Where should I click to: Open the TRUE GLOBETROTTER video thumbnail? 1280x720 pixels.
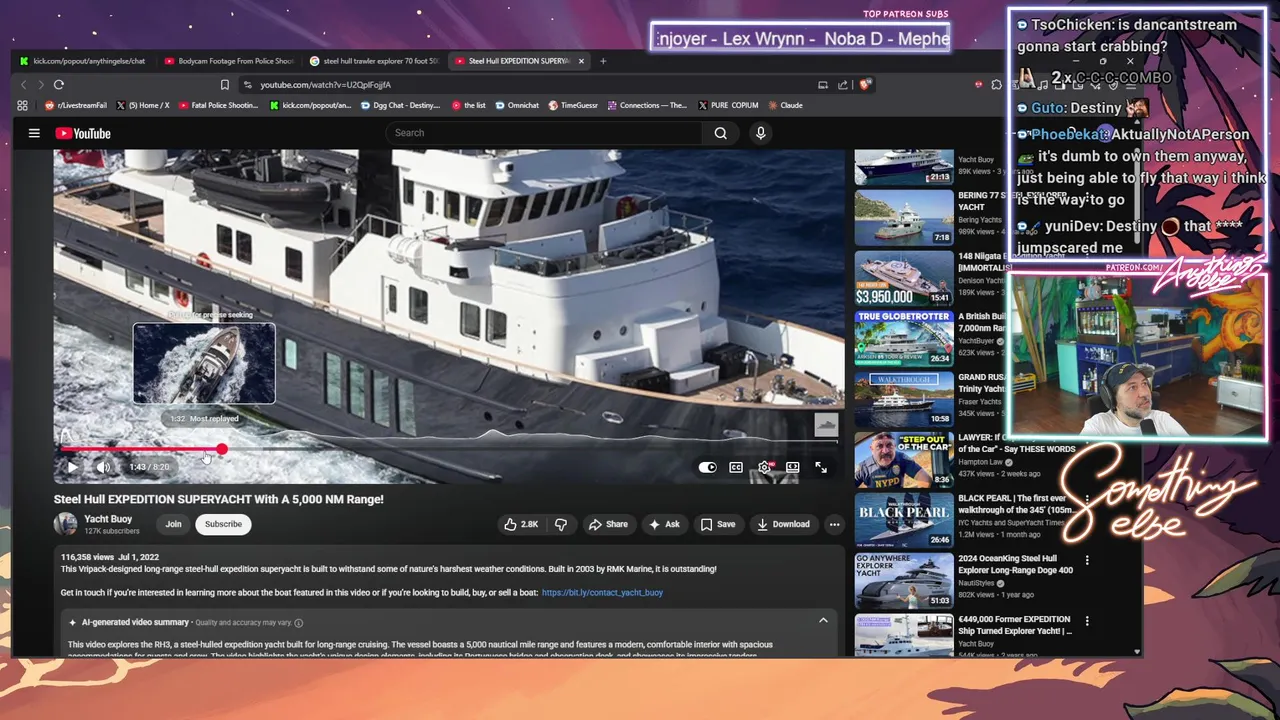(904, 338)
